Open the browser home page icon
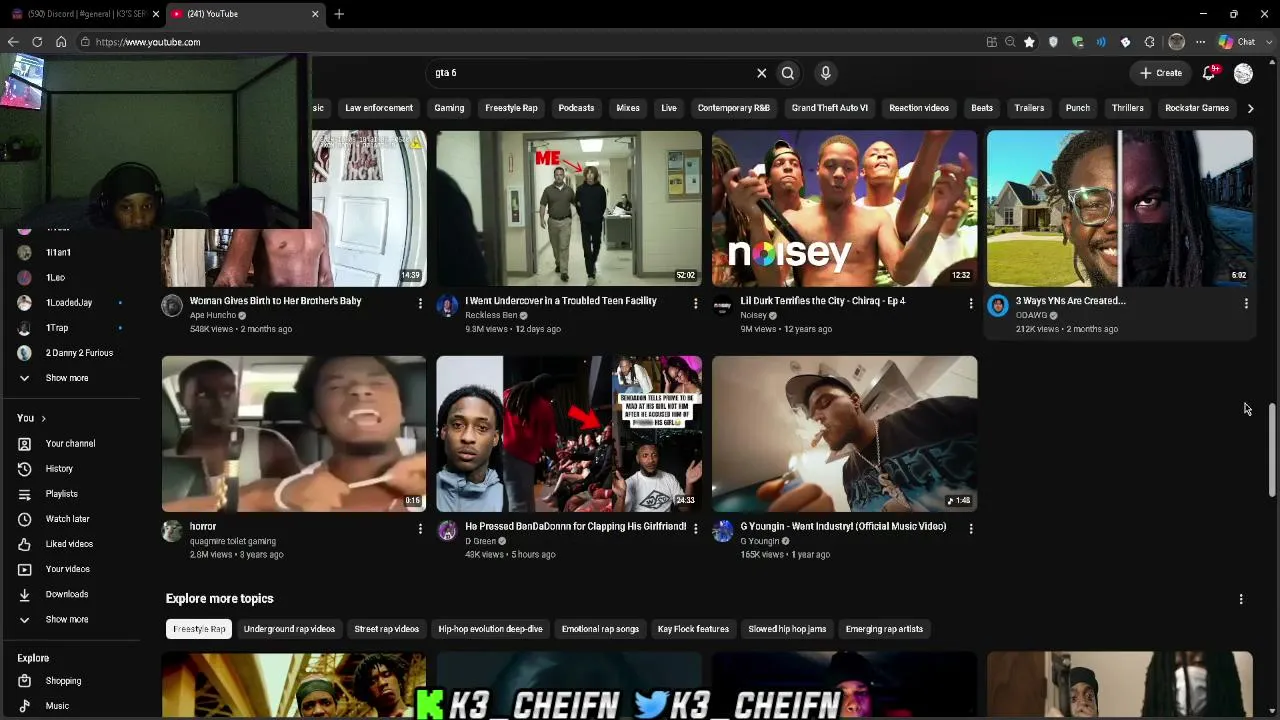This screenshot has height=720, width=1280. 61,42
